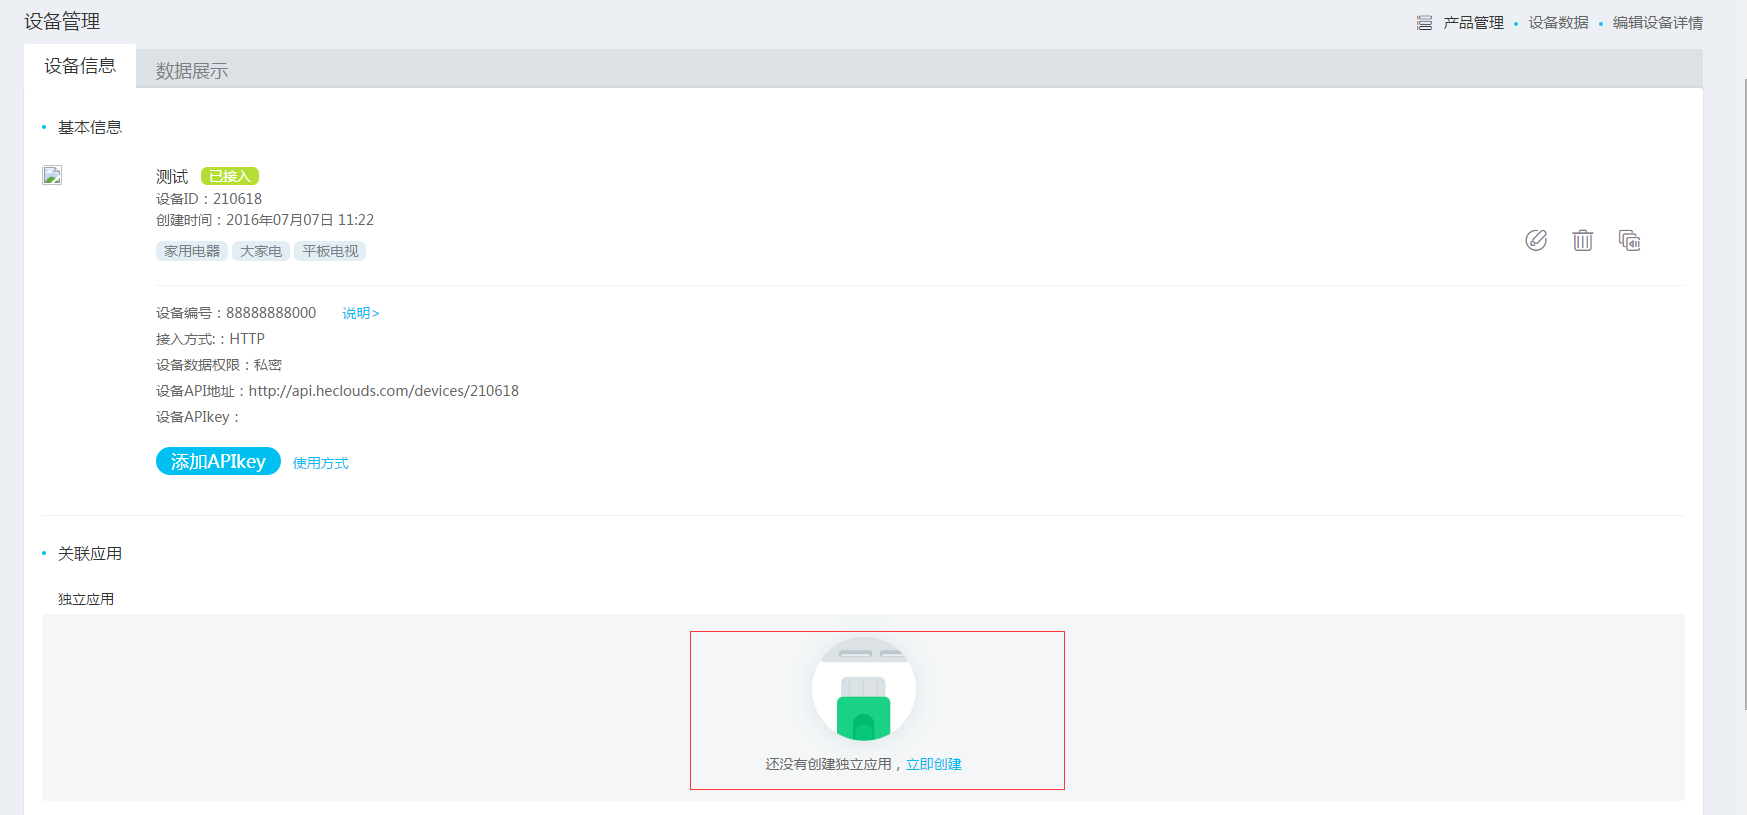Click the stacked-pages icon beside the trash
Screen dimensions: 1747x815
pyautogui.click(x=1629, y=240)
